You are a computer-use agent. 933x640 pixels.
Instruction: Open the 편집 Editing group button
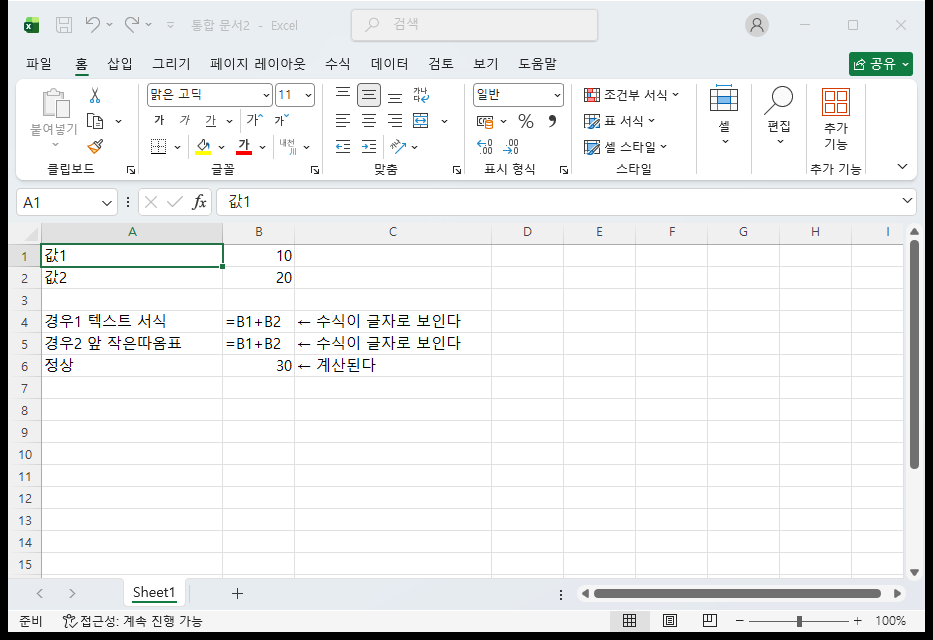click(x=779, y=117)
